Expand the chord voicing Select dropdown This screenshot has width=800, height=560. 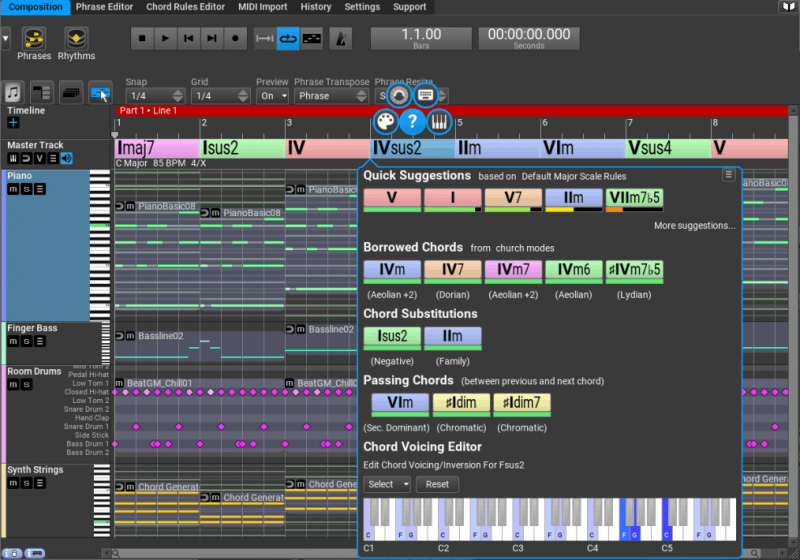coord(387,484)
